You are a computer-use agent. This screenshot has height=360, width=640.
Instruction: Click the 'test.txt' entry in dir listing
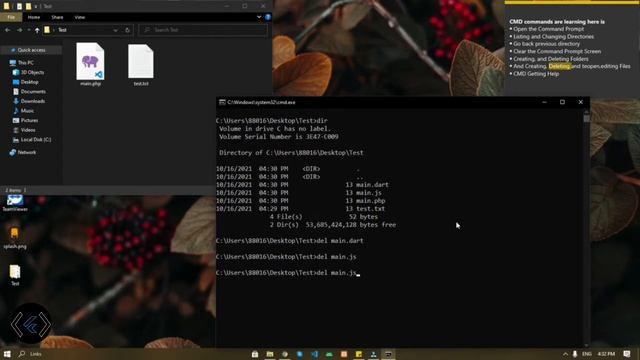coord(371,209)
